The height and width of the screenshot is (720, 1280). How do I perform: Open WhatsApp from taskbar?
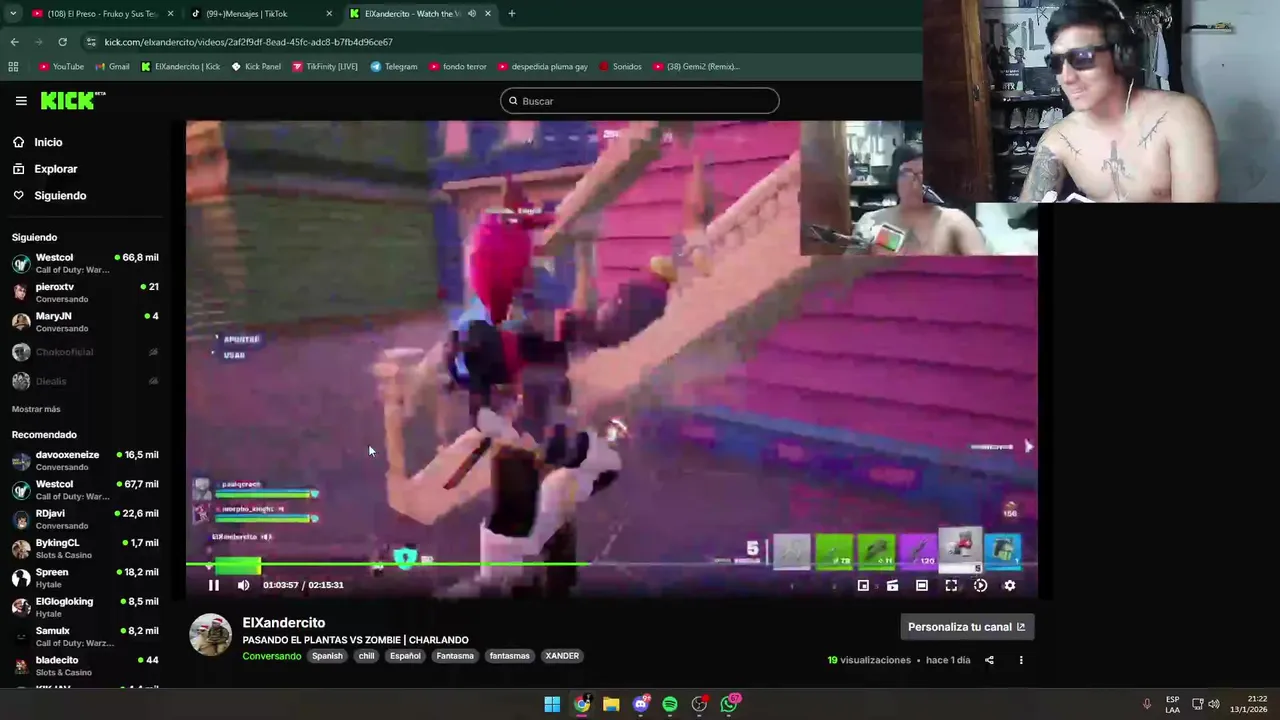tap(729, 704)
